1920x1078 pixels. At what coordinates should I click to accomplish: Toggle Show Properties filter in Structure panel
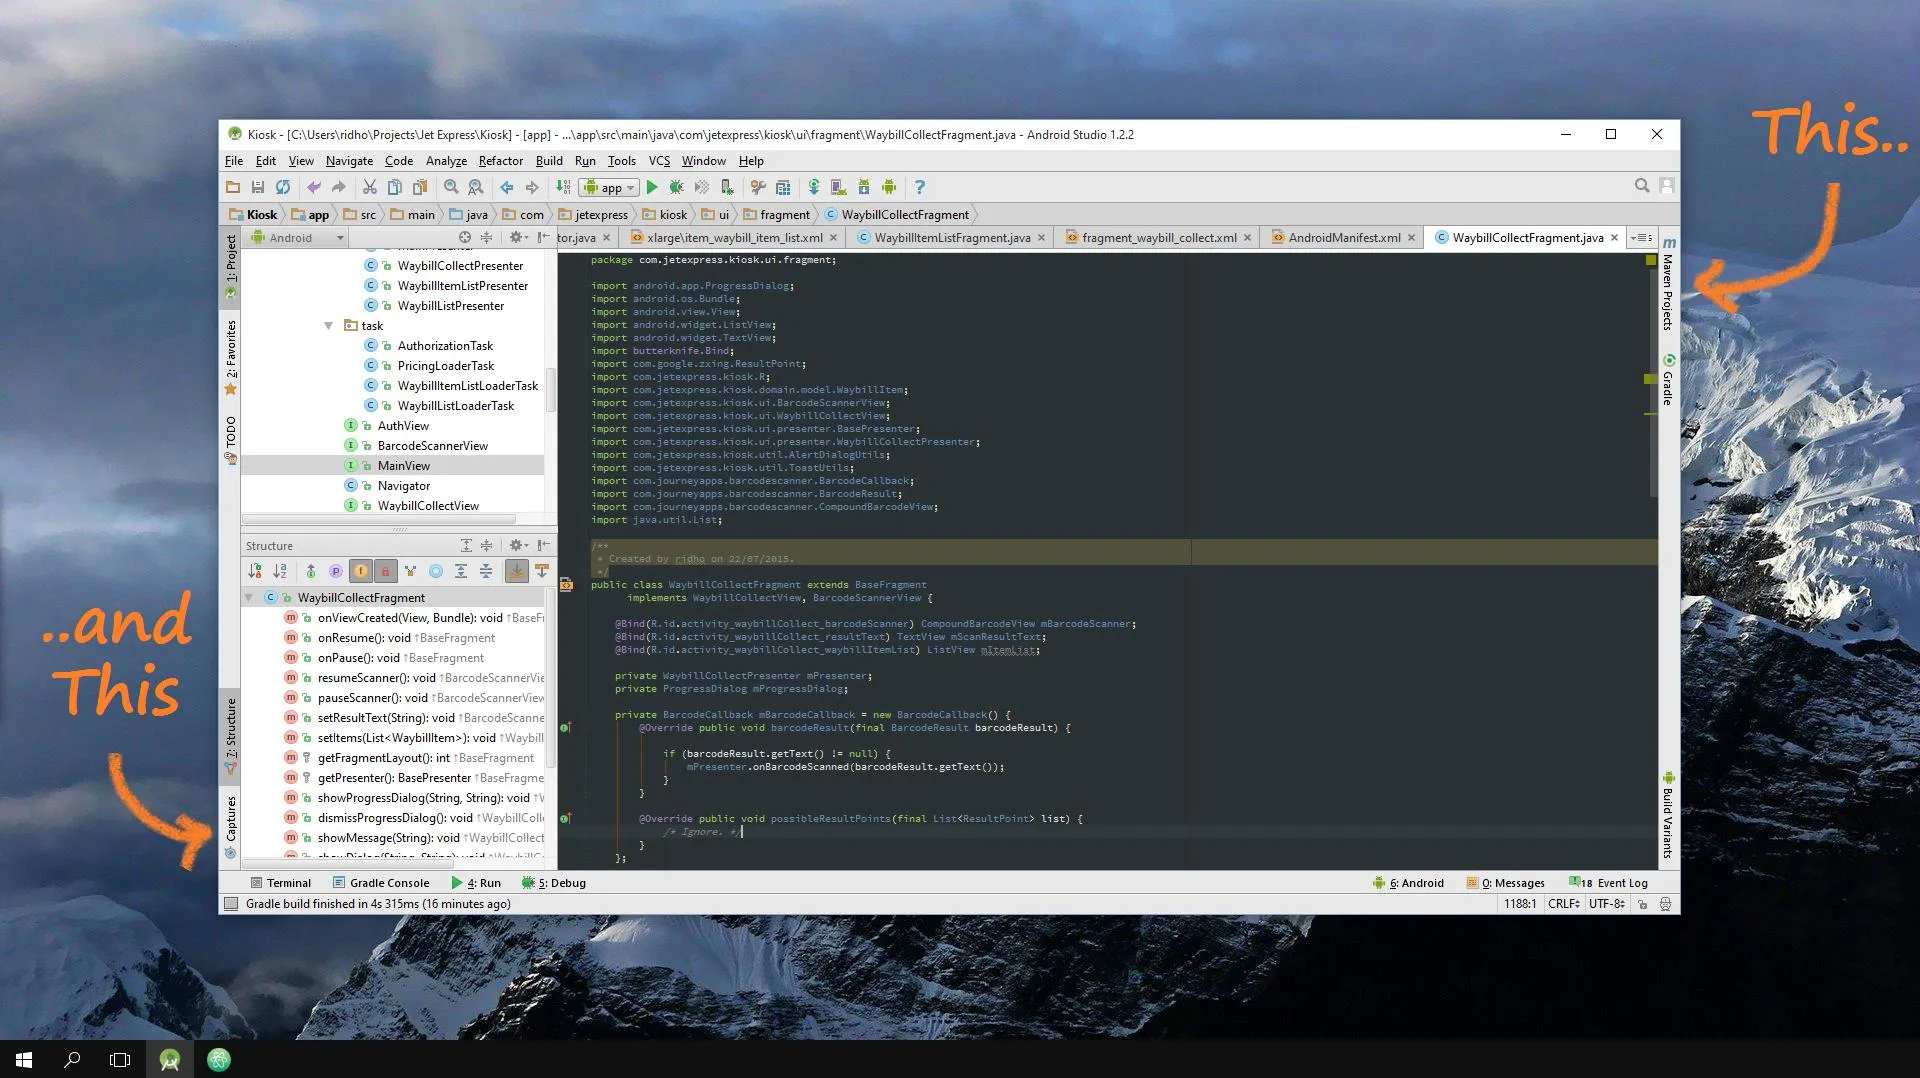coord(336,571)
